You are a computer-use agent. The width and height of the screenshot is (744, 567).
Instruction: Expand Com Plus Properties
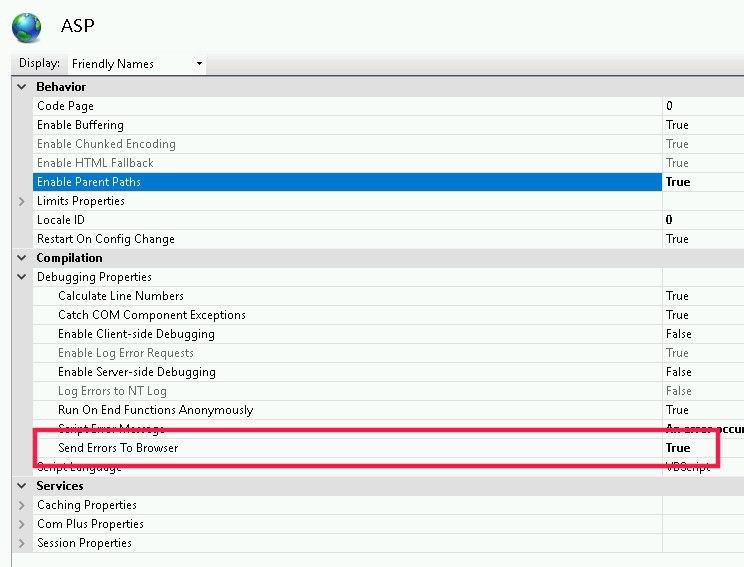pos(22,524)
